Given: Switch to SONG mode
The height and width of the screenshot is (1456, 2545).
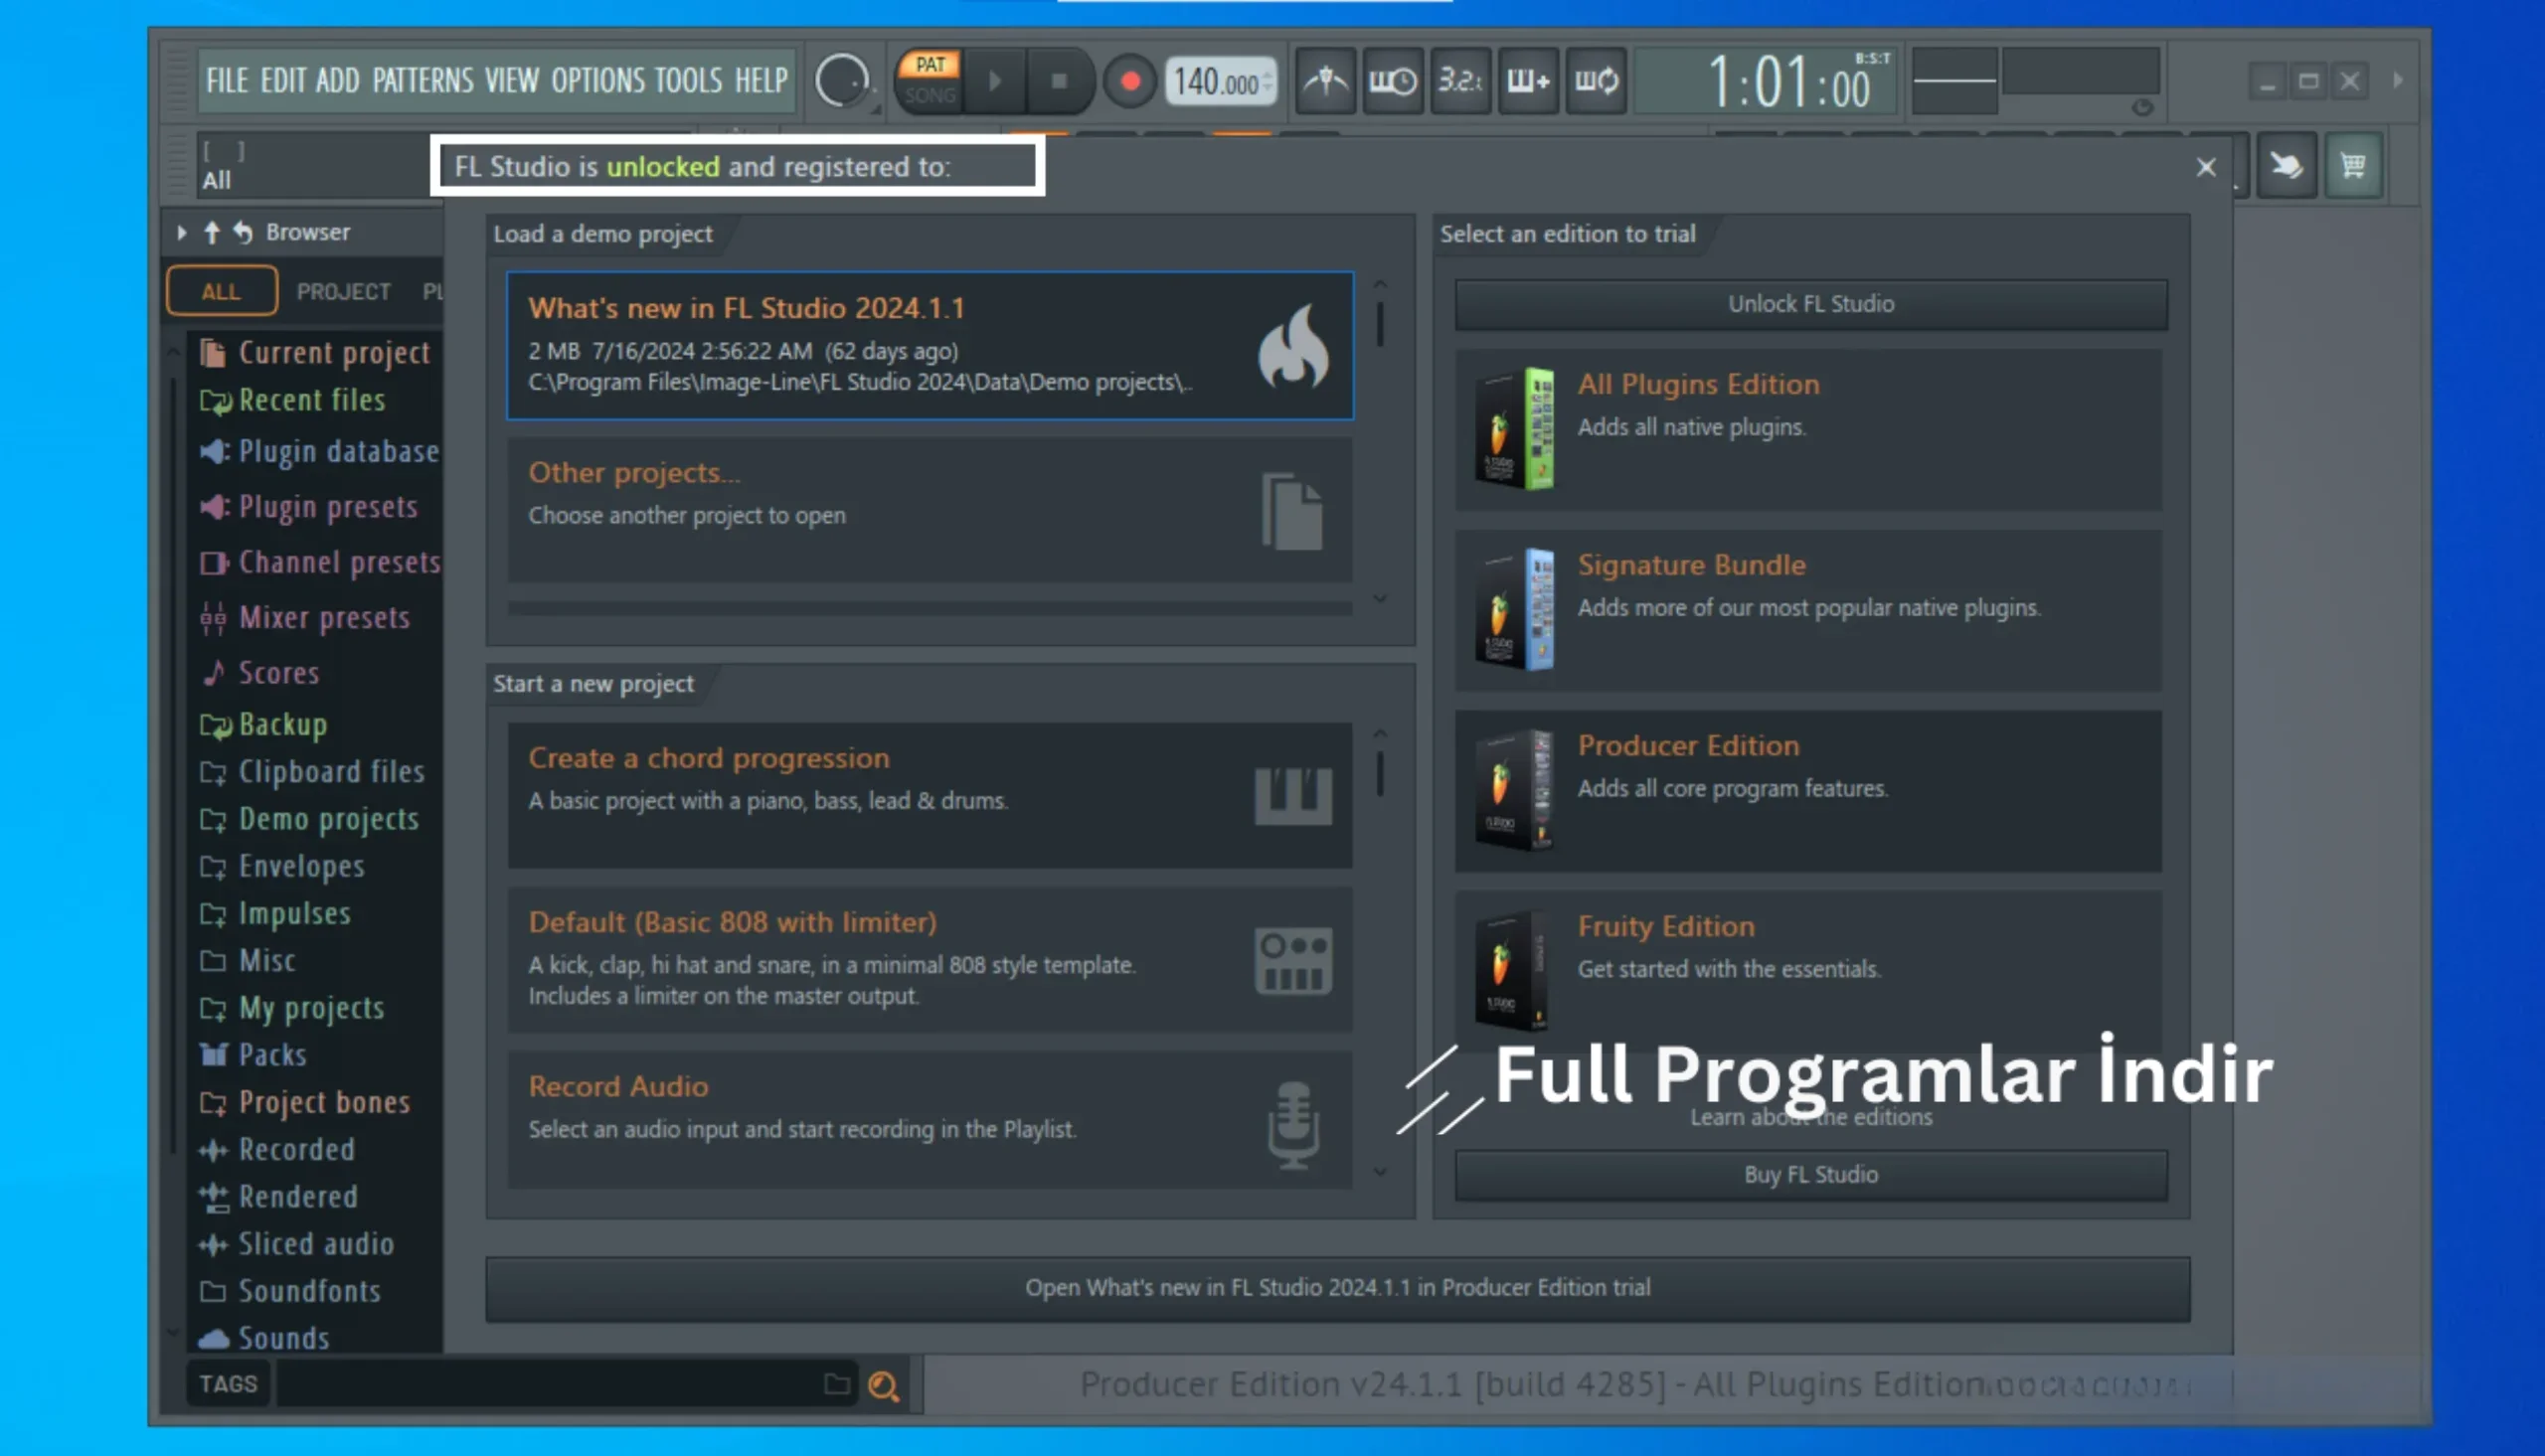Looking at the screenshot, I should [930, 95].
